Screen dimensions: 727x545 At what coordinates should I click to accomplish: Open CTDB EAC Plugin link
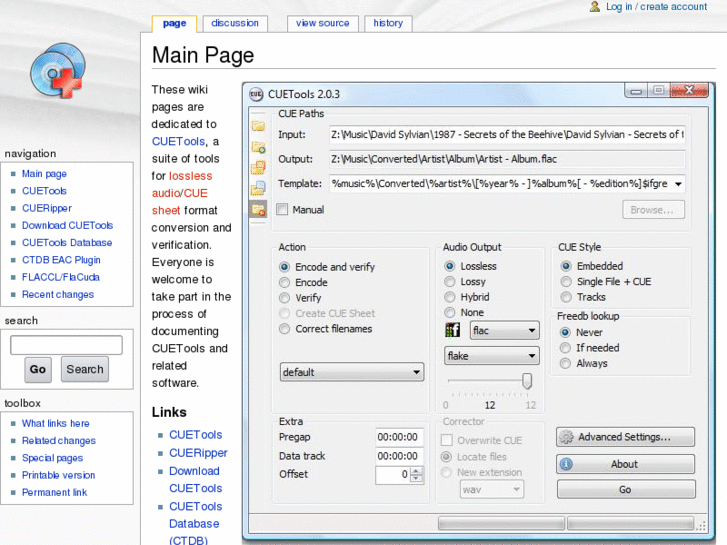click(x=61, y=260)
